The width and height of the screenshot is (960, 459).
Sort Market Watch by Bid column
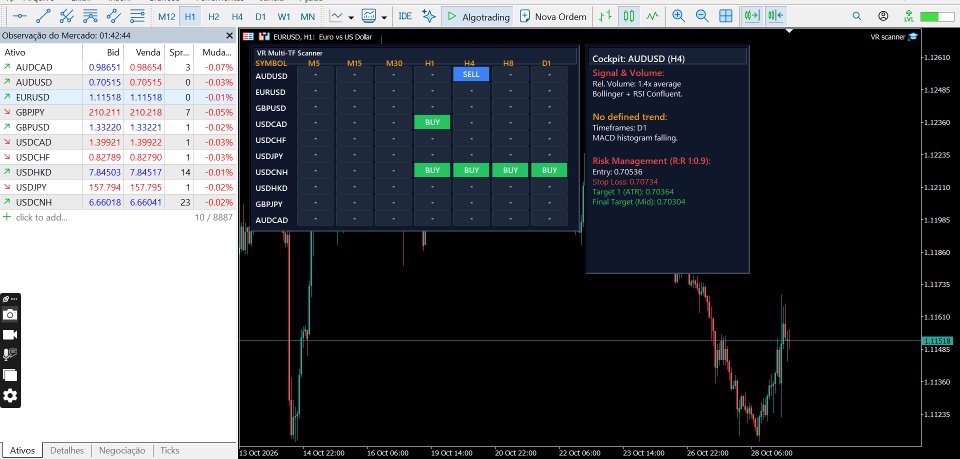pos(103,52)
